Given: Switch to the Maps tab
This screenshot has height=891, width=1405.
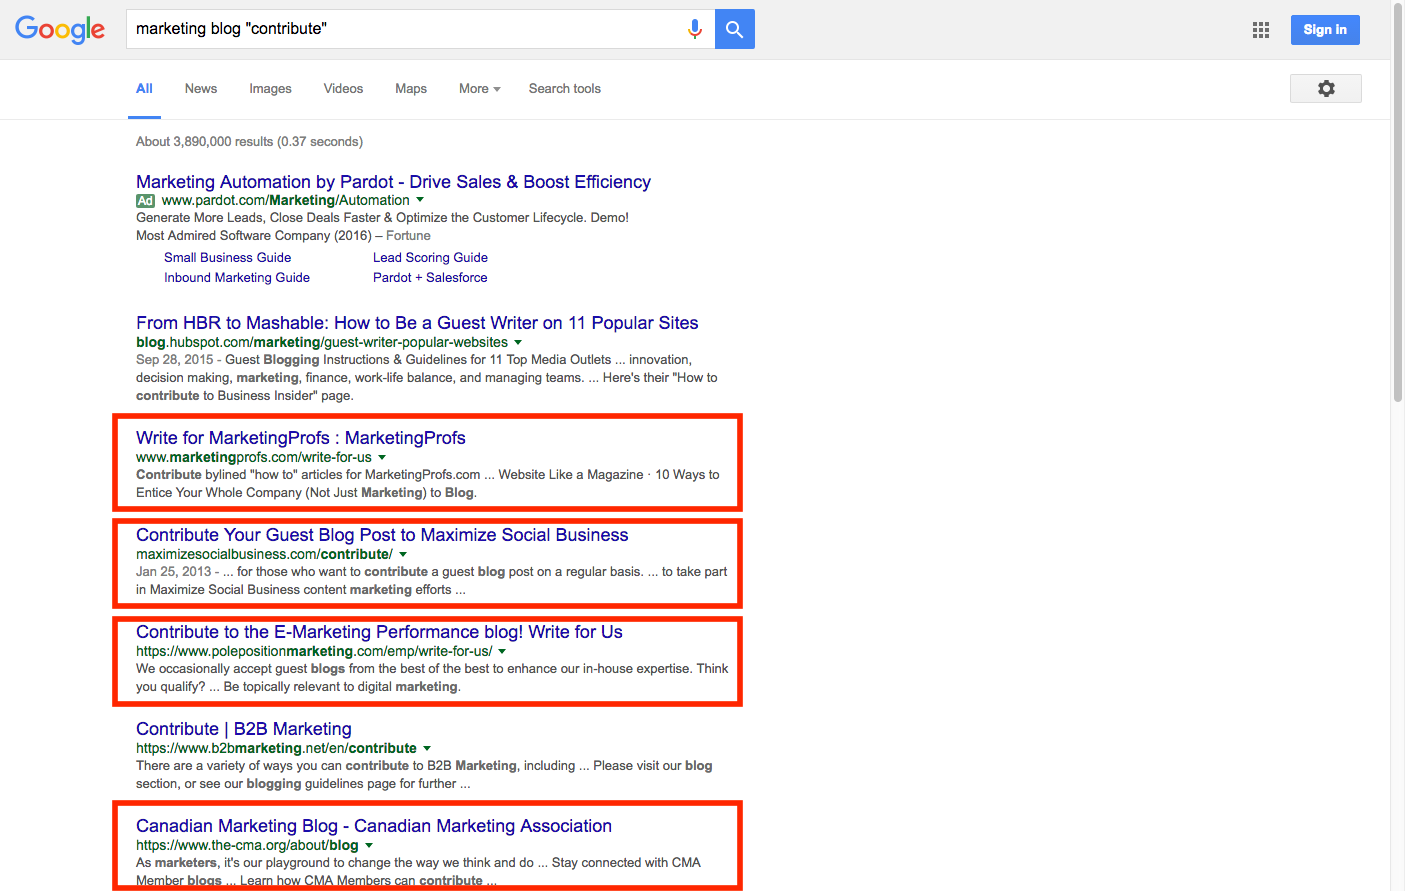Looking at the screenshot, I should coord(411,89).
